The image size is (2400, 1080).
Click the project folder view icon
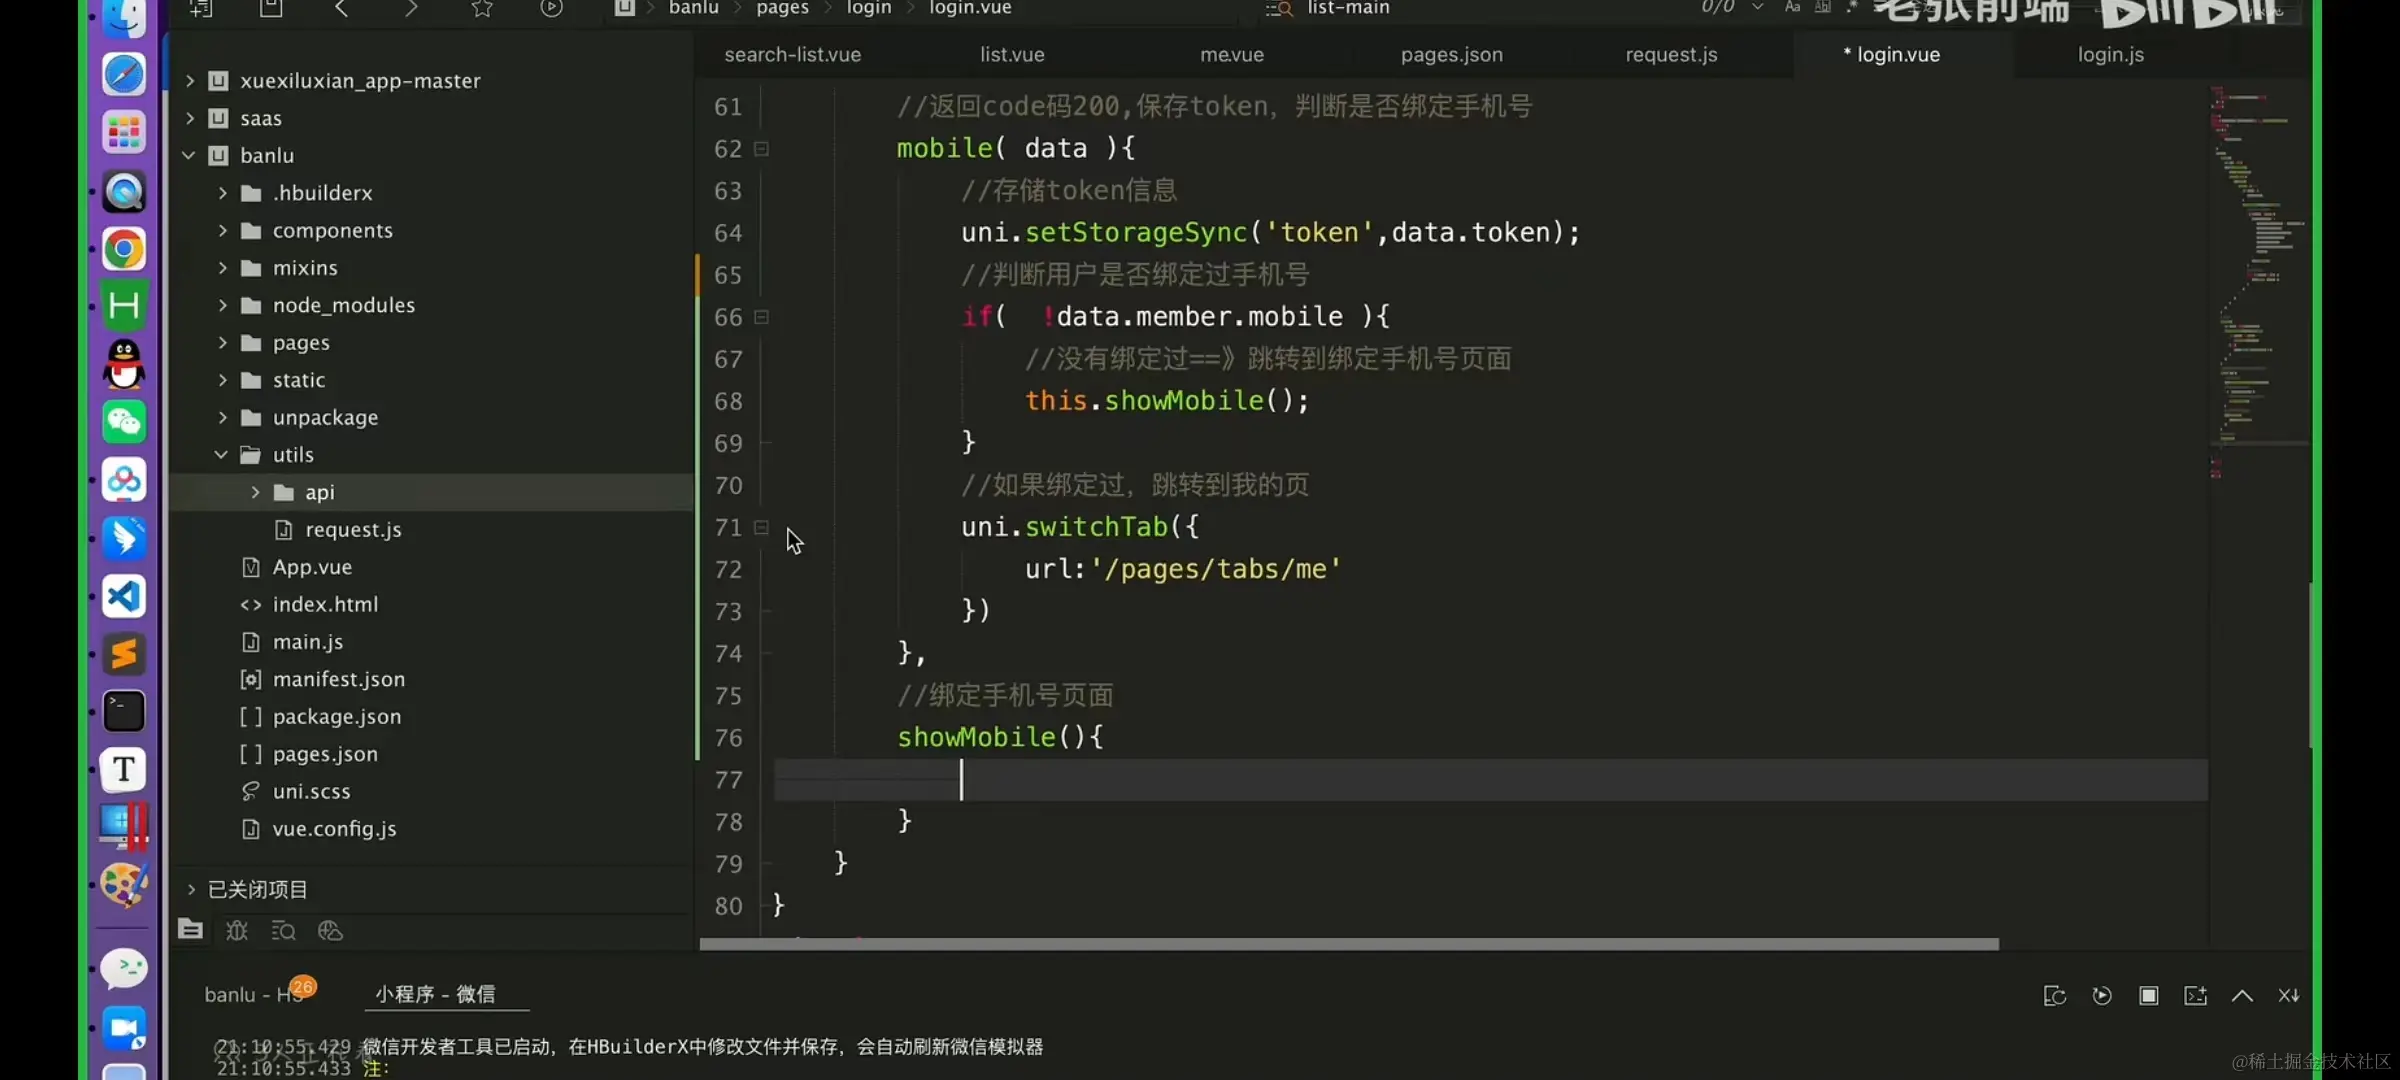tap(190, 930)
